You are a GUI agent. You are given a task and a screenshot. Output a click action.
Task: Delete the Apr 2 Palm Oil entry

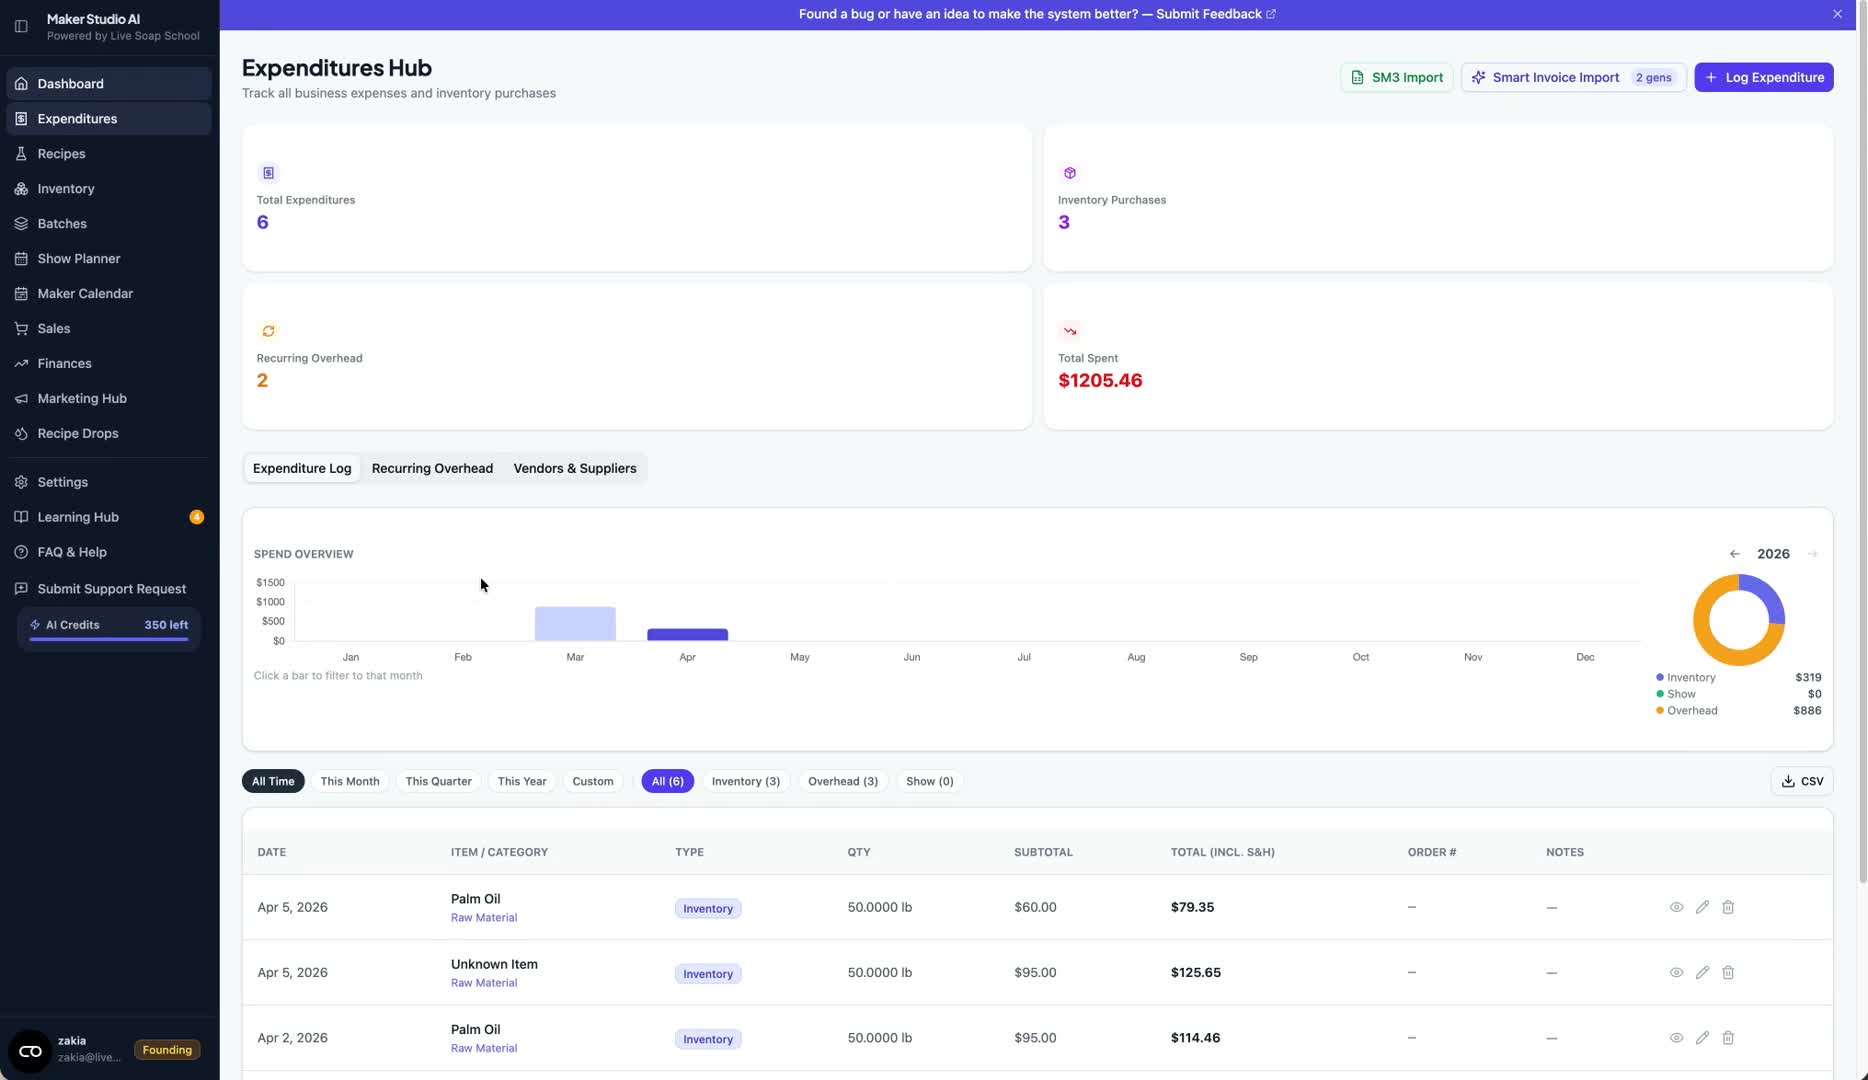click(x=1729, y=1038)
